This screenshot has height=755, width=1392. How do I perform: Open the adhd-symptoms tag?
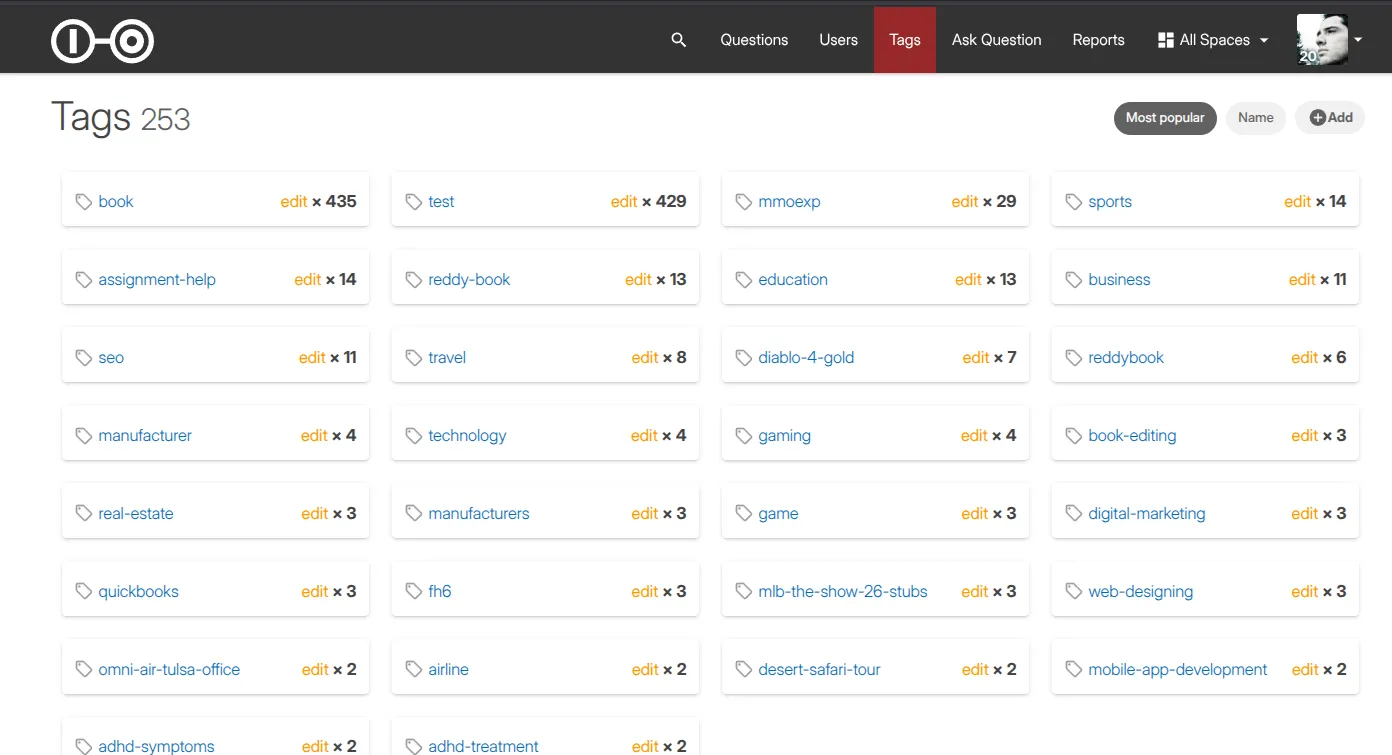click(156, 746)
